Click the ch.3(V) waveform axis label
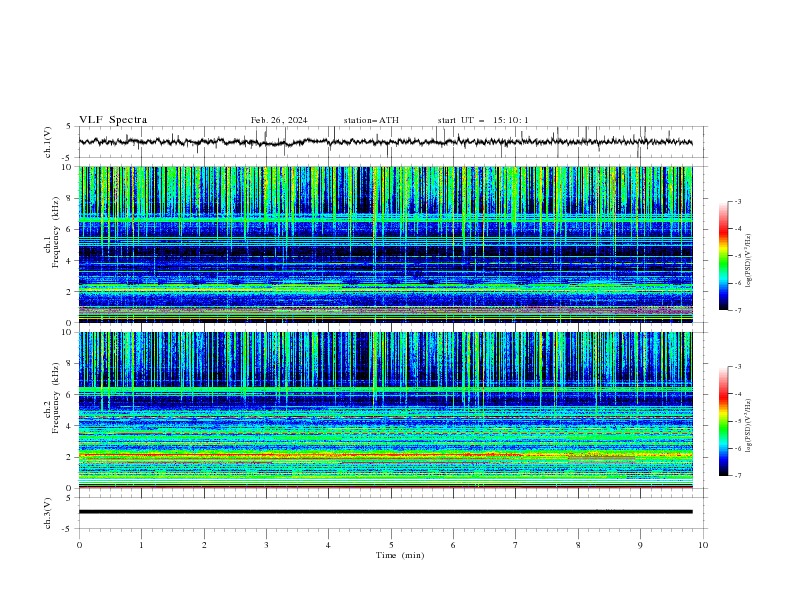 48,513
